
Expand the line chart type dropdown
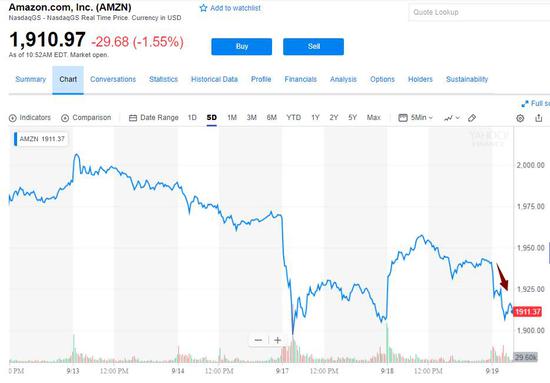[451, 118]
